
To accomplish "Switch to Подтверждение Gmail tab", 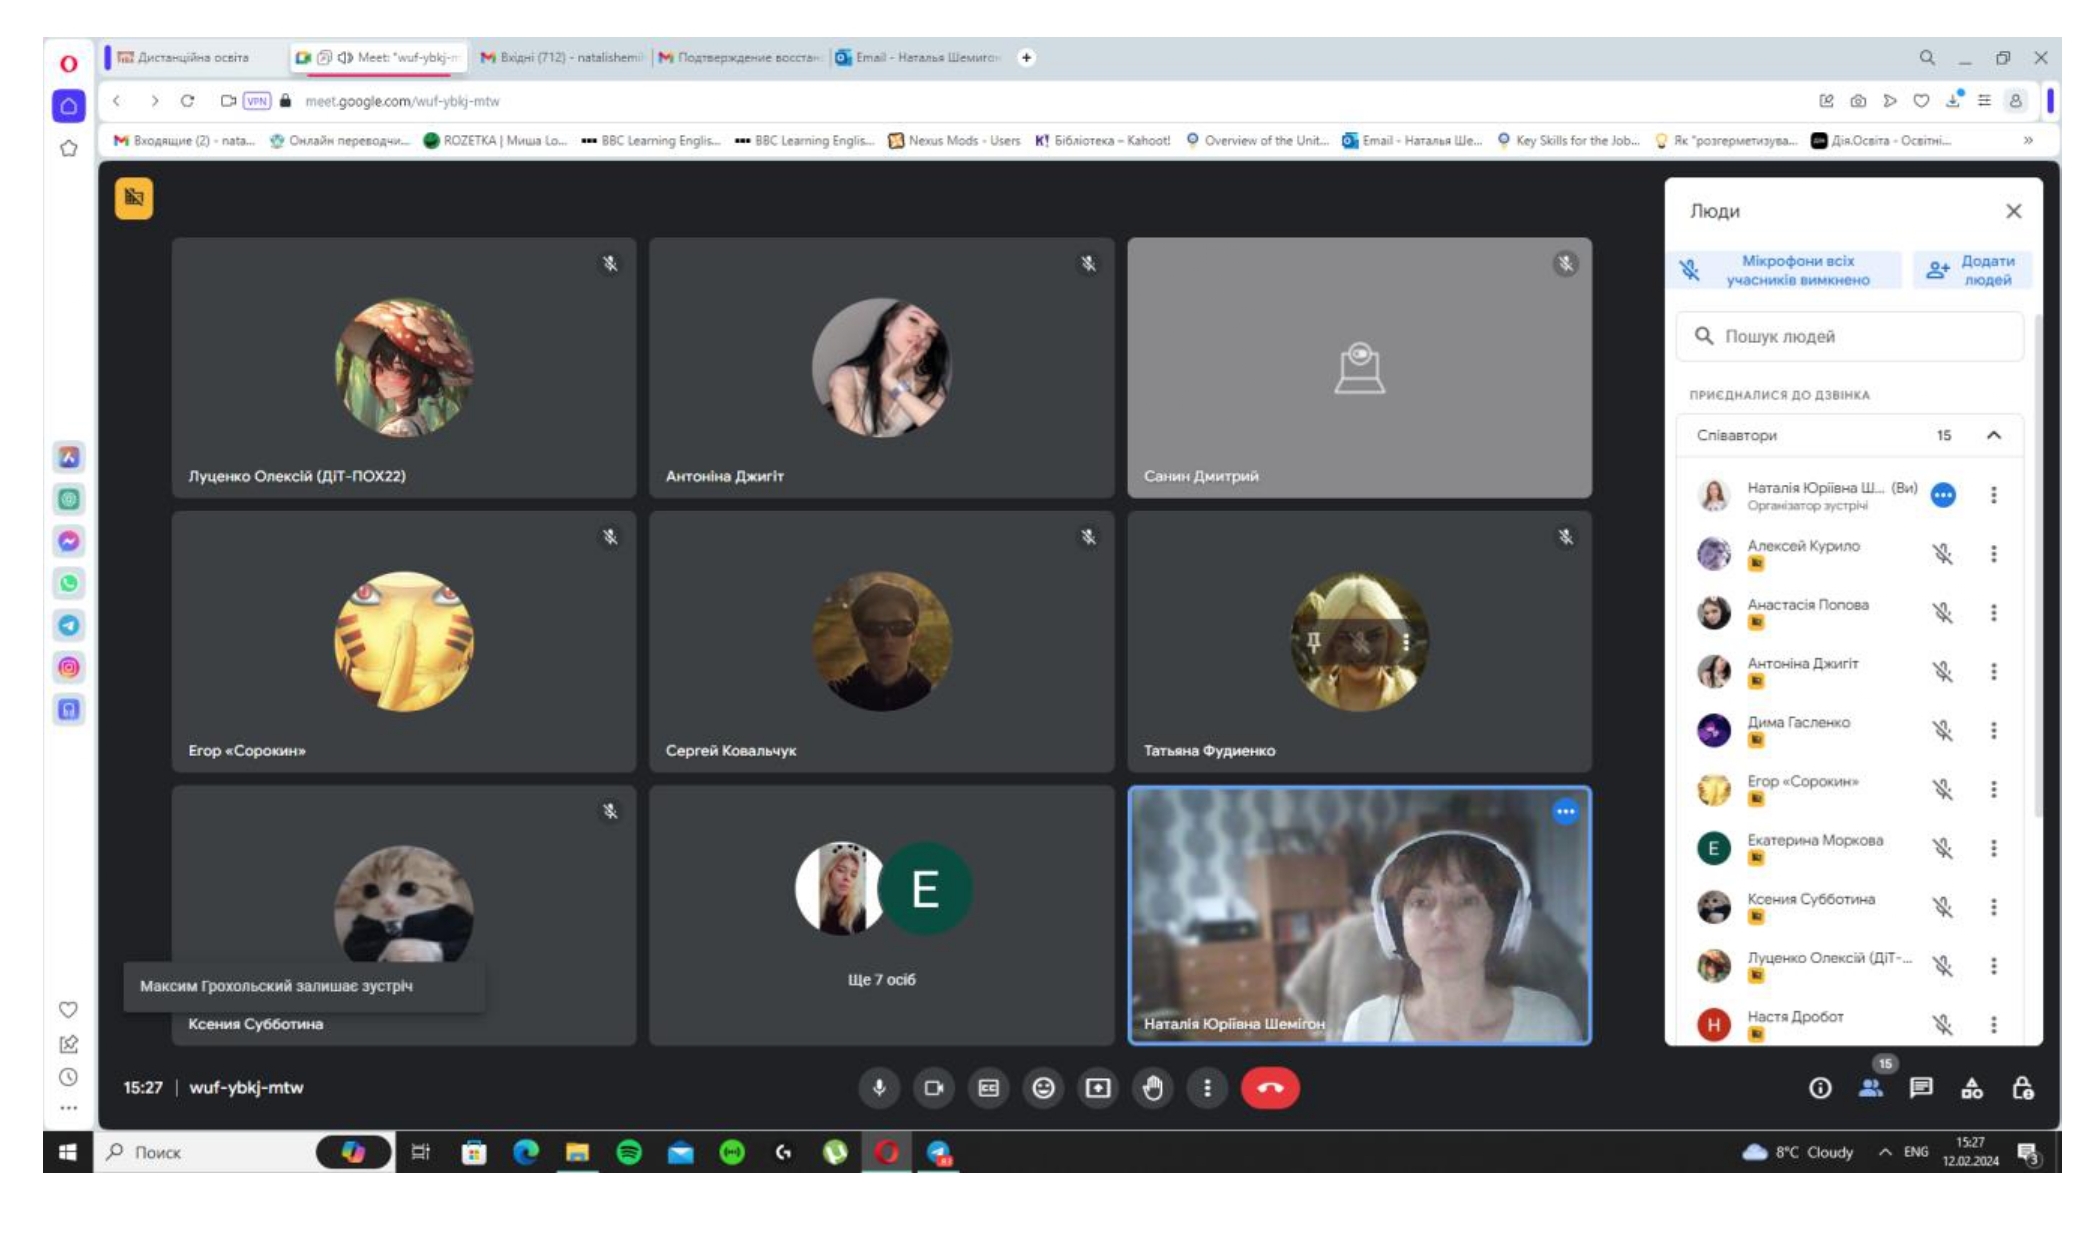I will coord(740,57).
